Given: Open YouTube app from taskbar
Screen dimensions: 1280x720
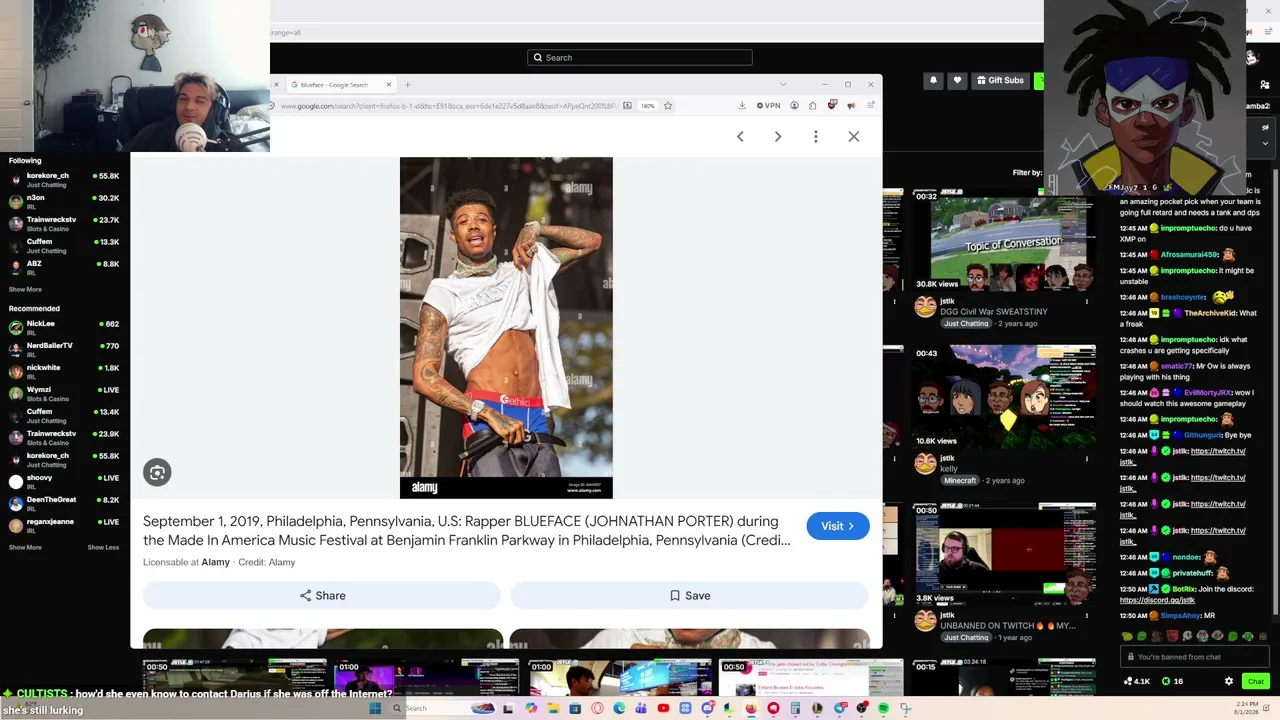Looking at the screenshot, I should tap(663, 708).
